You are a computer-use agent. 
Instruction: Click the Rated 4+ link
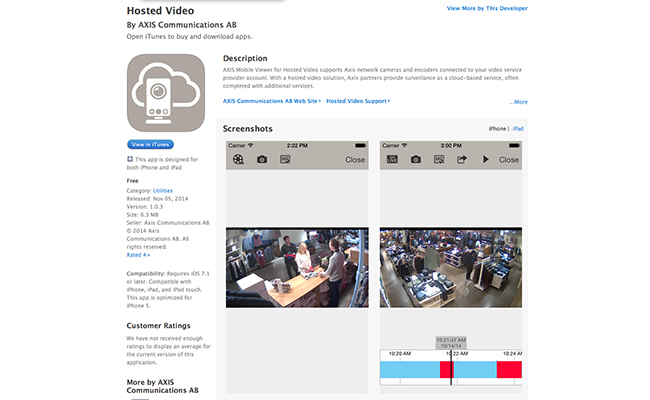pos(139,255)
